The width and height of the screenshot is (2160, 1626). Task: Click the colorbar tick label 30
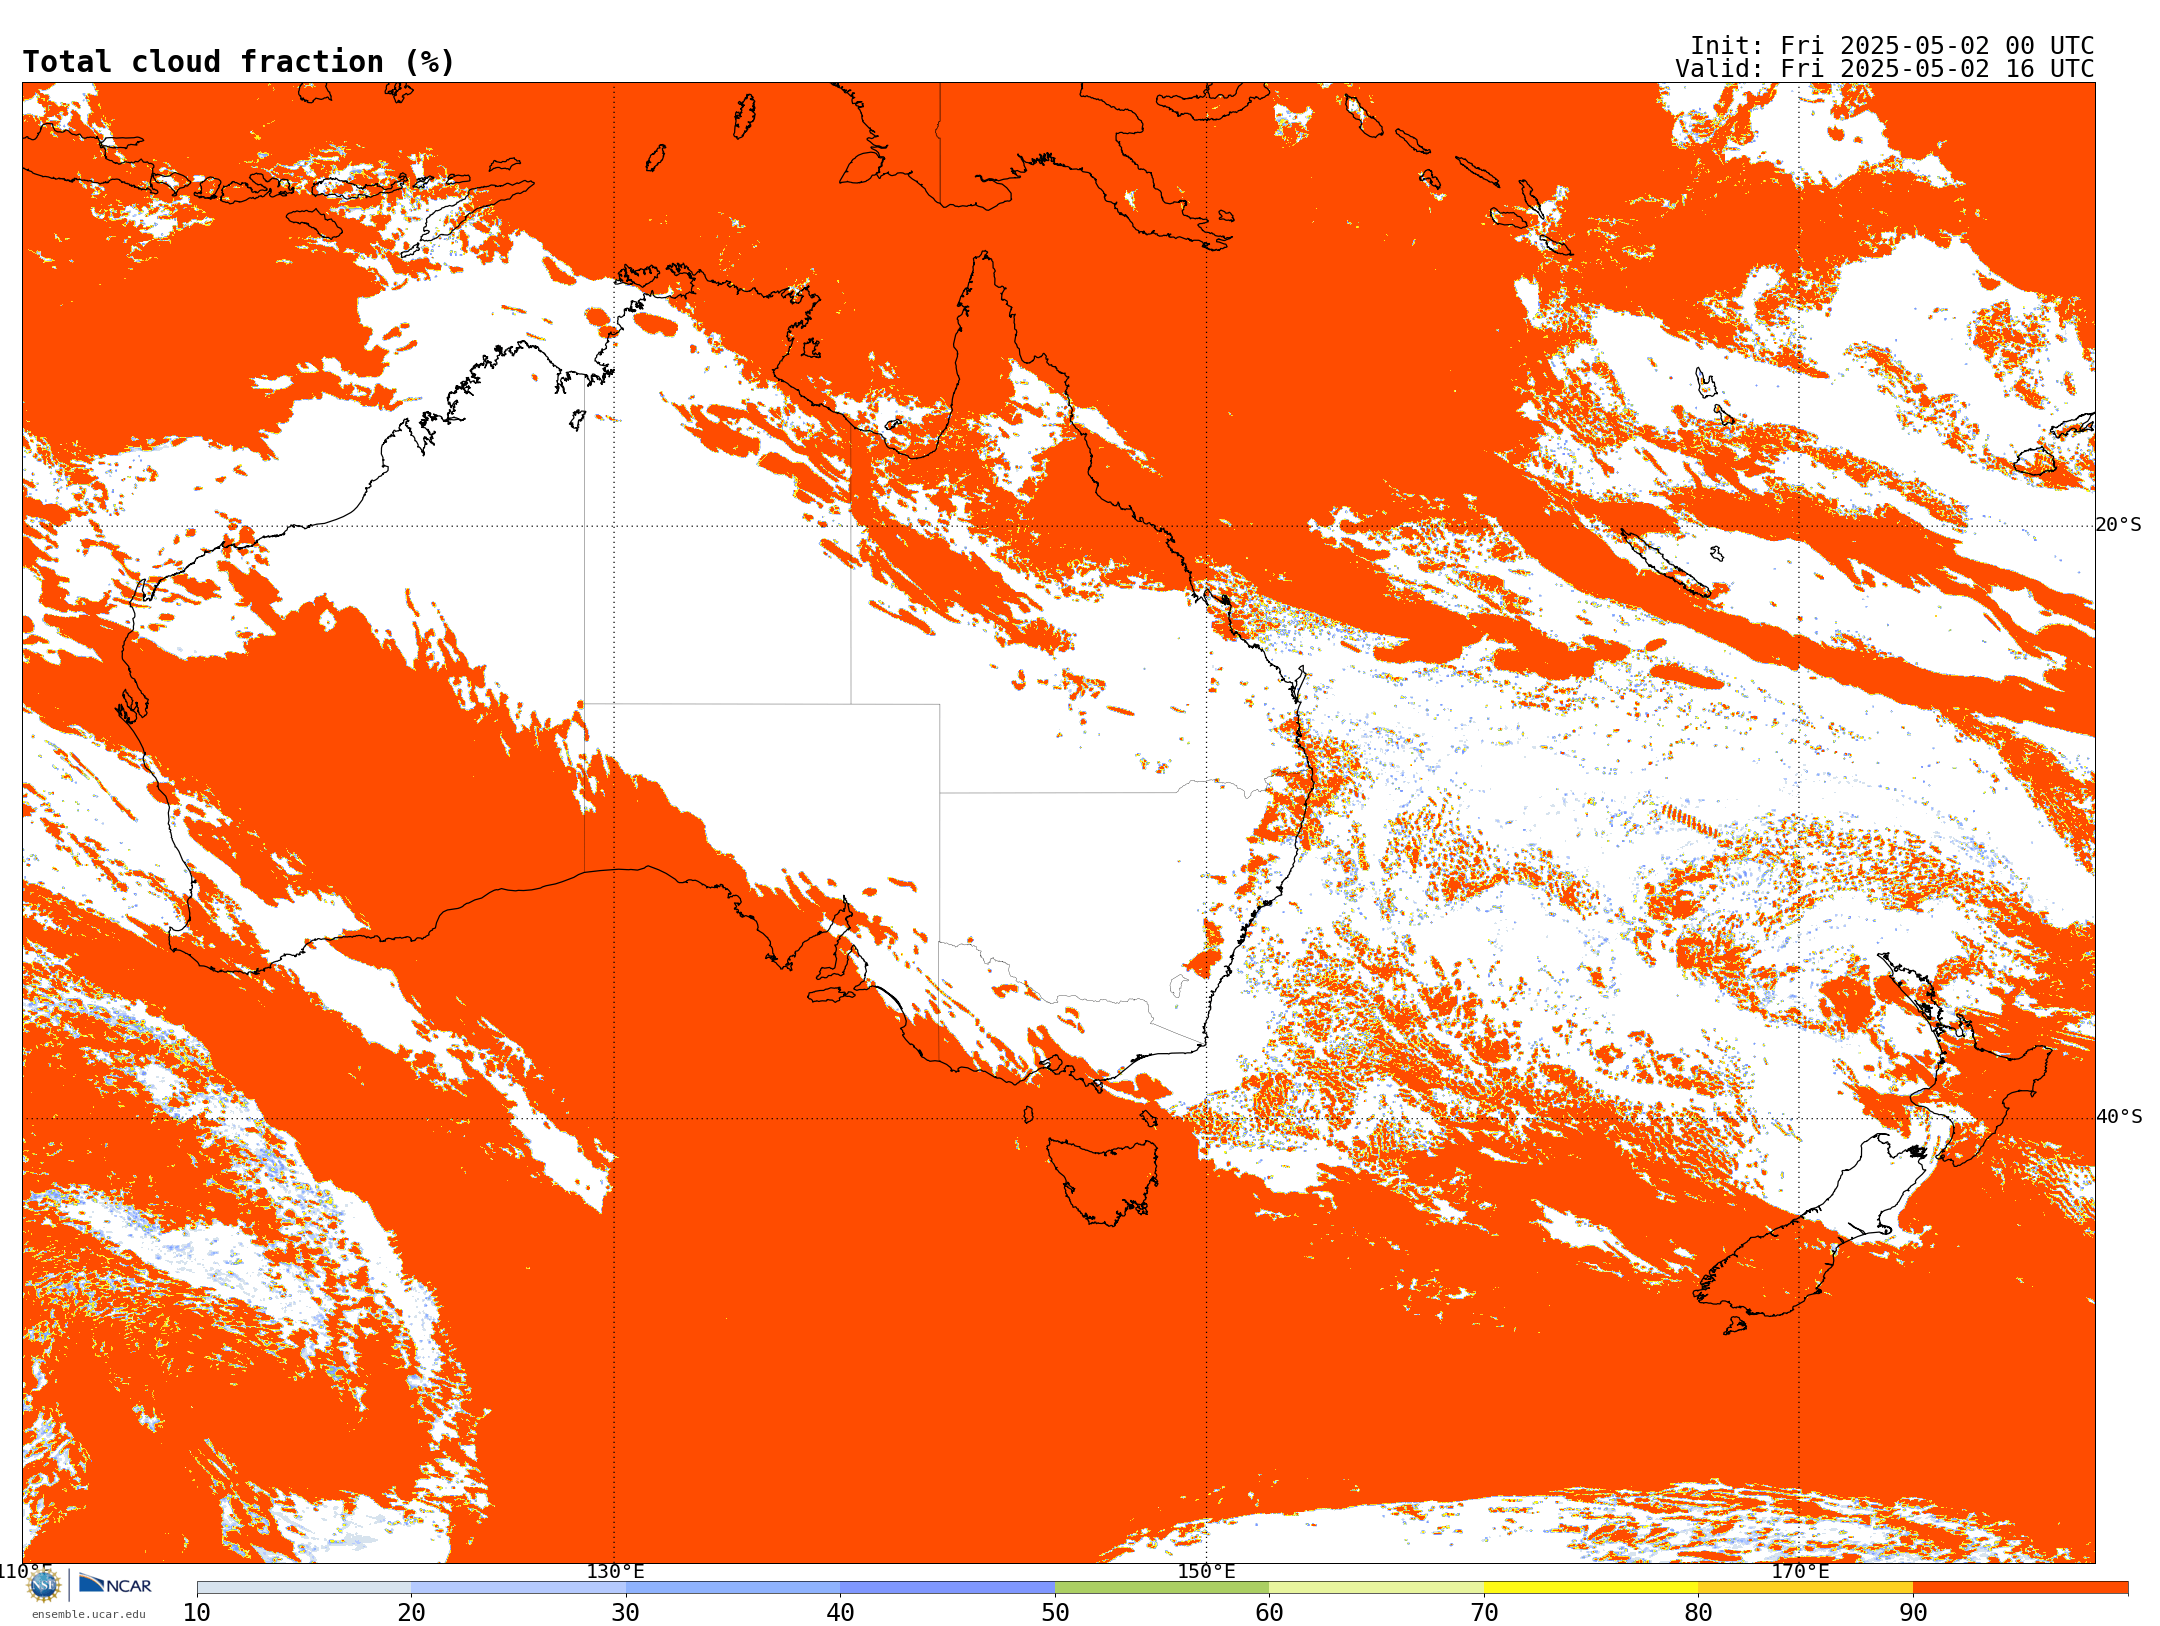coord(626,1613)
